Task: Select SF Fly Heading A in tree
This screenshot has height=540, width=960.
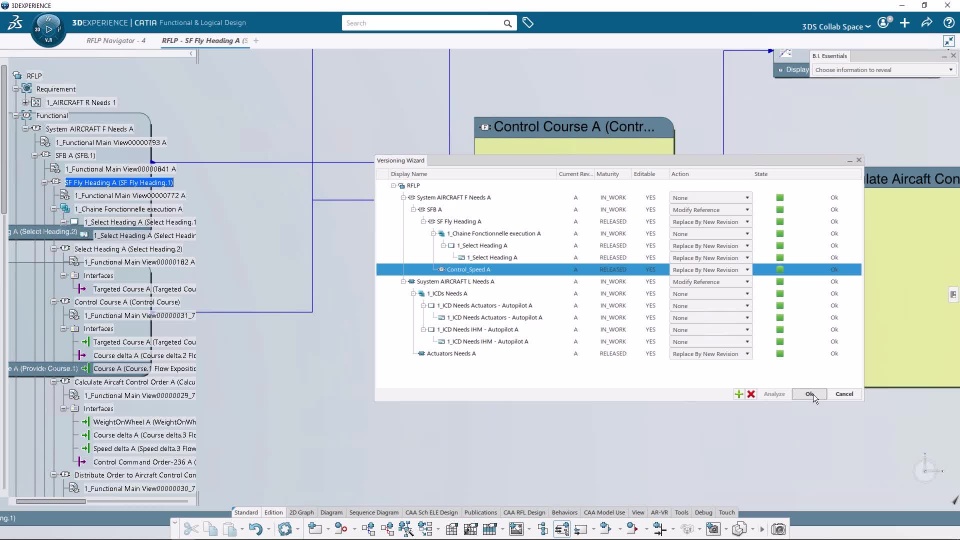Action: (x=119, y=182)
